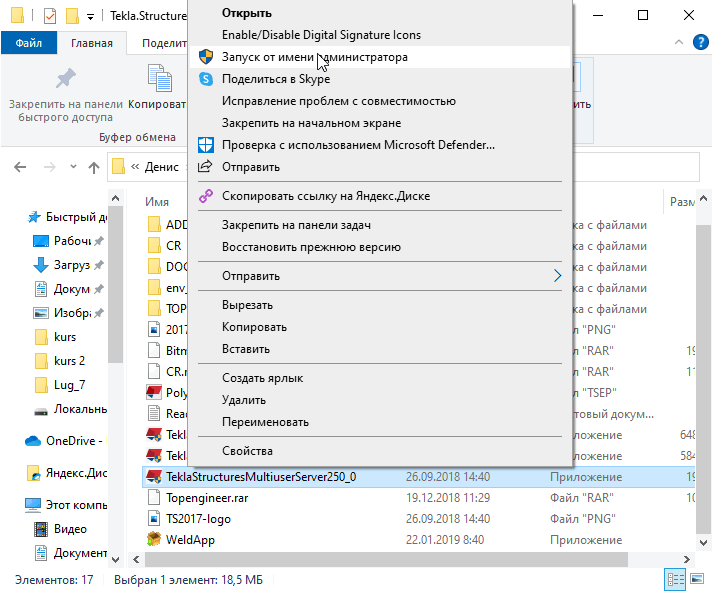Select Этот компьютер in the navigation pane
The image size is (713, 592).
[66, 505]
